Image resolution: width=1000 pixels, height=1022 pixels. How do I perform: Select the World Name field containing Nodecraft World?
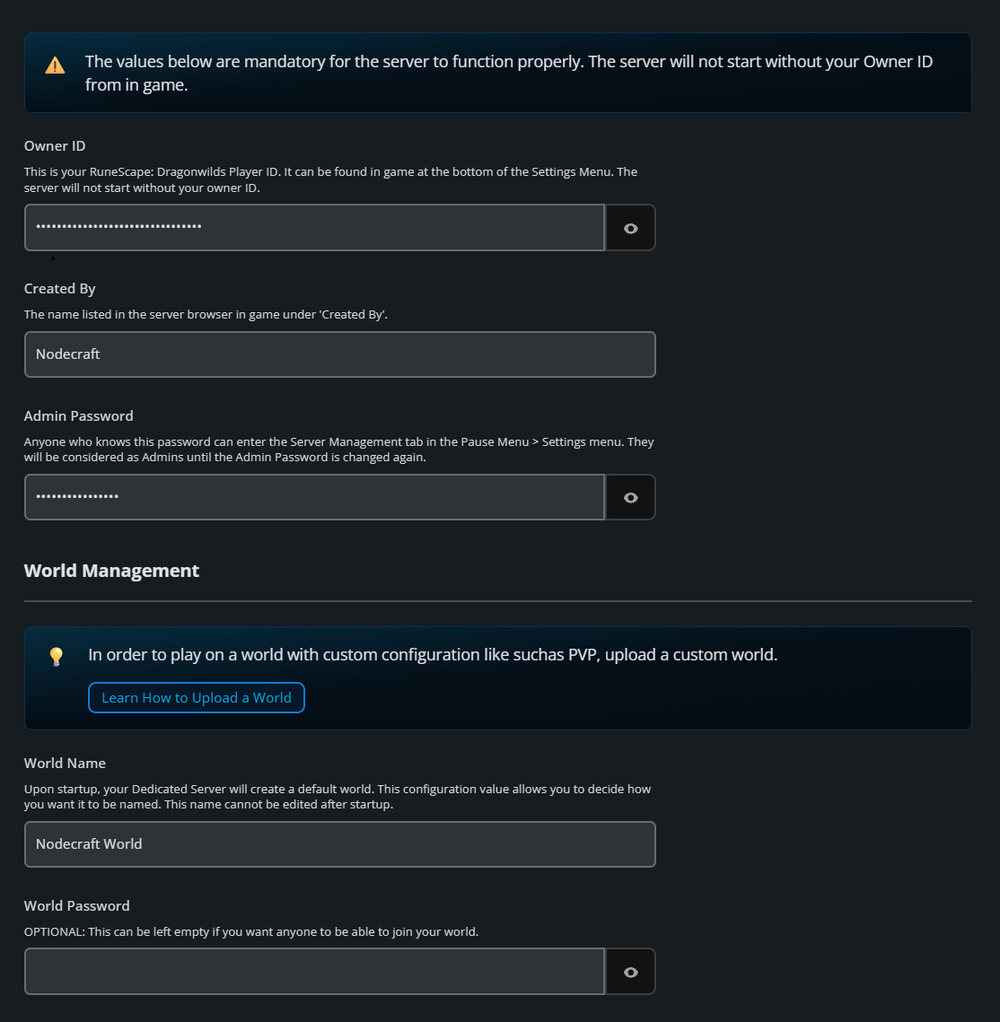[x=340, y=844]
